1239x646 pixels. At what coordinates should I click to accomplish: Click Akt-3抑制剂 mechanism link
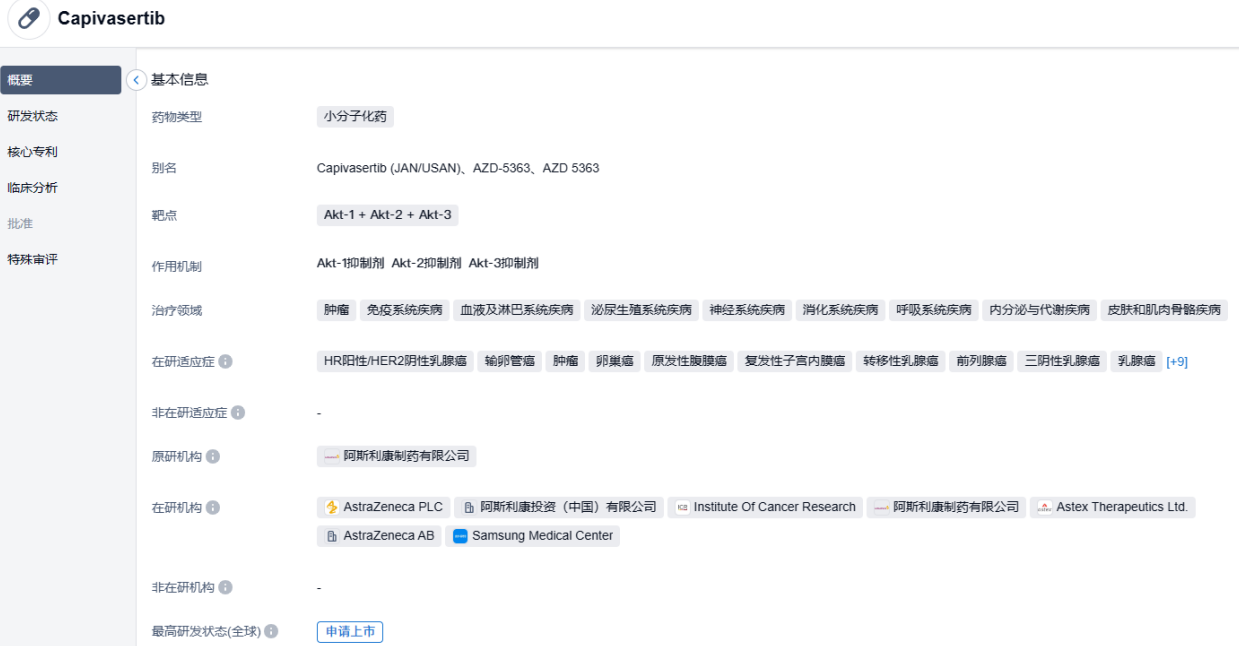coord(503,263)
